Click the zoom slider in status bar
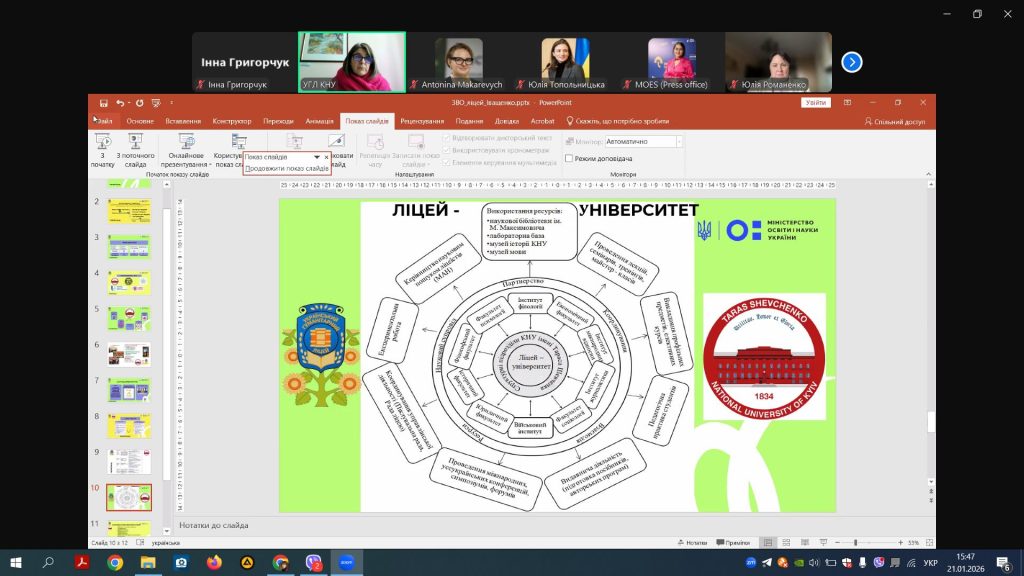 tap(857, 542)
